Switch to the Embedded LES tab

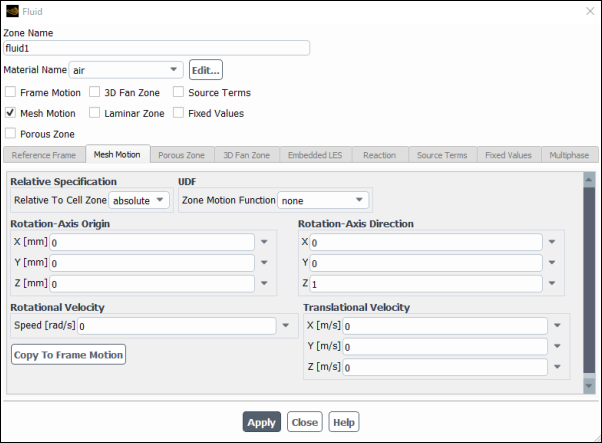click(315, 155)
